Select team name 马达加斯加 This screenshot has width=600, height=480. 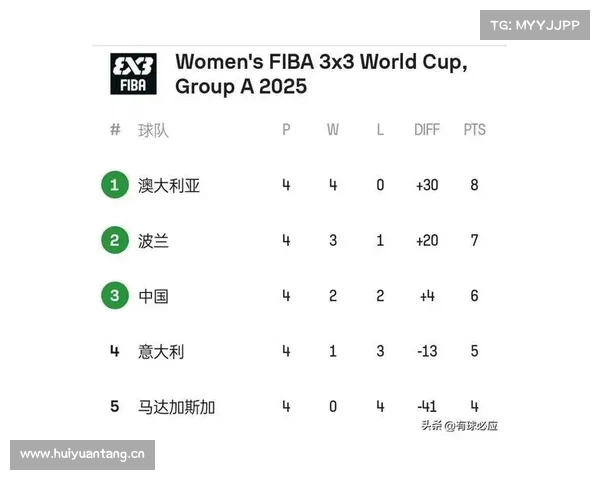(x=176, y=407)
